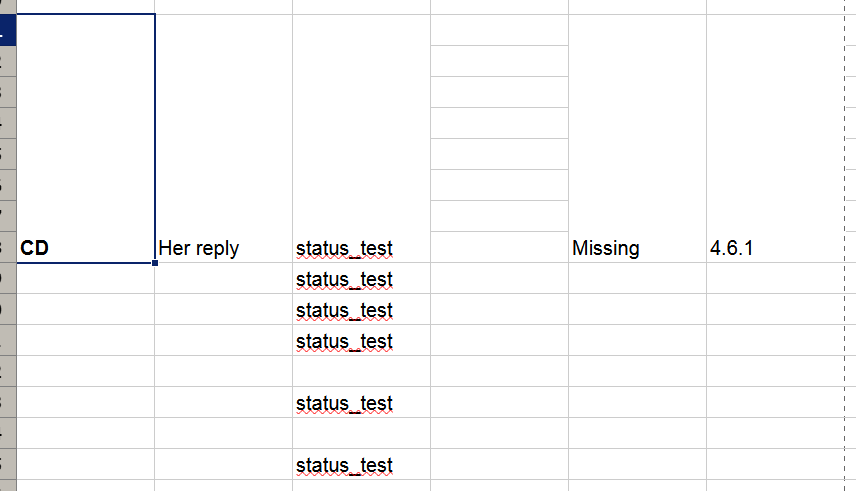
Task: Select the cell containing "Missing"
Action: click(x=637, y=248)
